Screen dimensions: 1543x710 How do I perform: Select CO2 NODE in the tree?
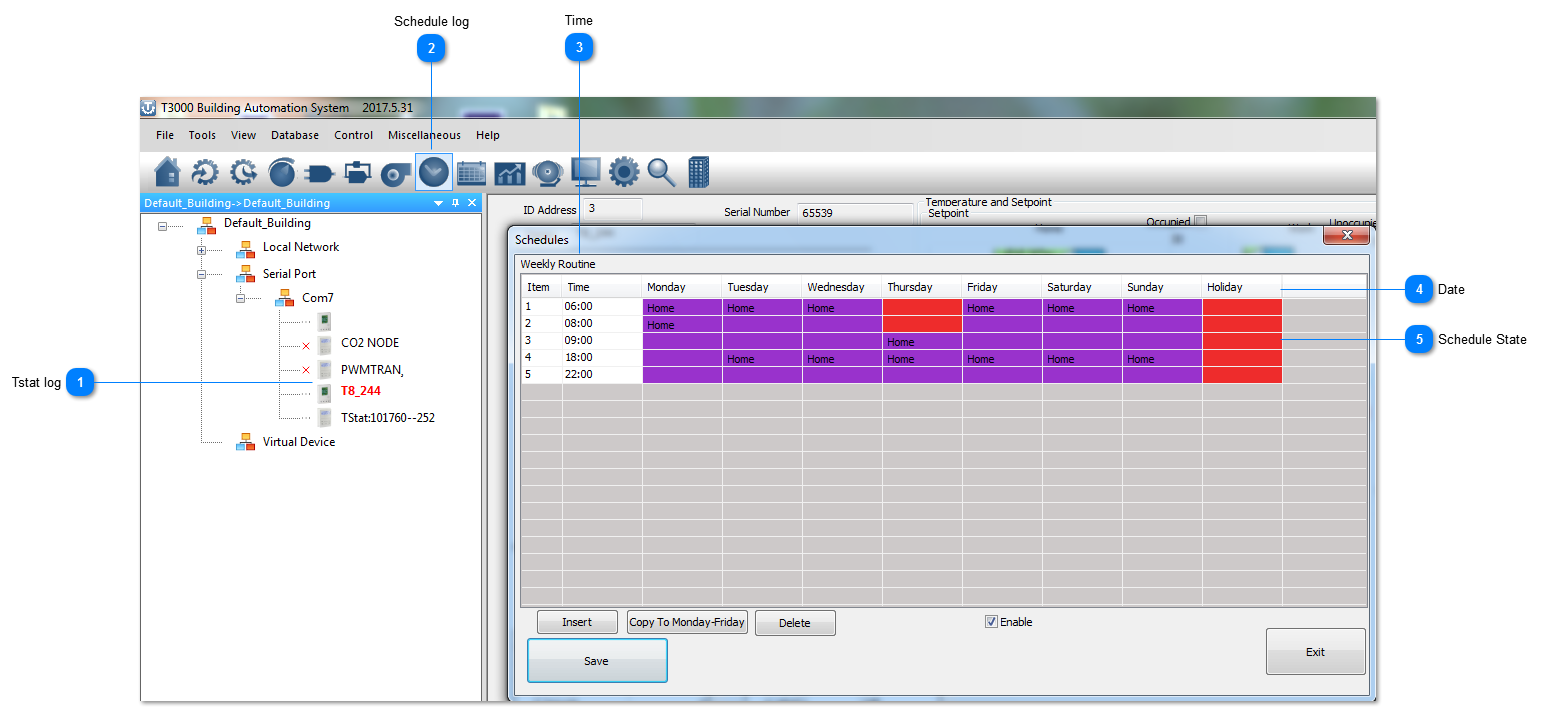tap(370, 343)
